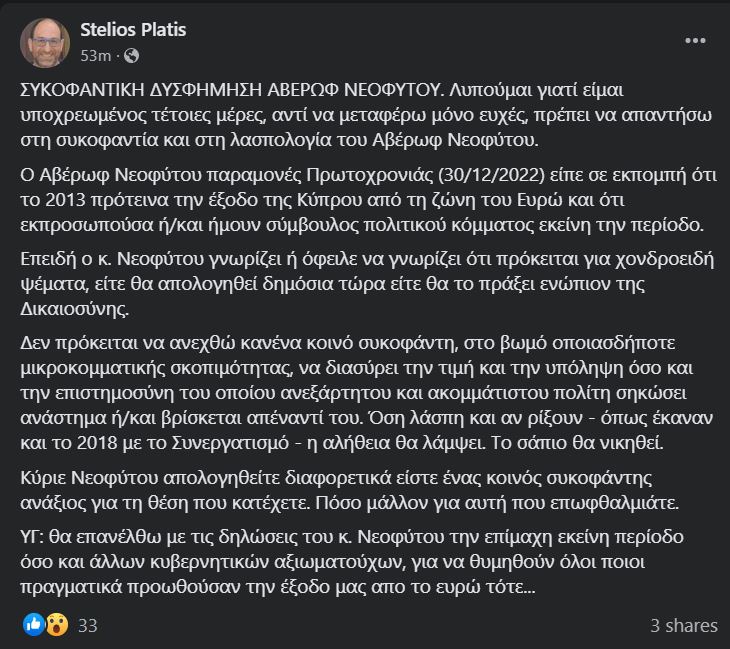
Task: Click the ΣΥΚΟΦΑΝΤΙΚΗ ΔΥΣΦΗΜΗΣΗ ΑΒΕΡΩΦ ΝΕΟΦΥΤΟΥ headline
Action: [x=230, y=89]
